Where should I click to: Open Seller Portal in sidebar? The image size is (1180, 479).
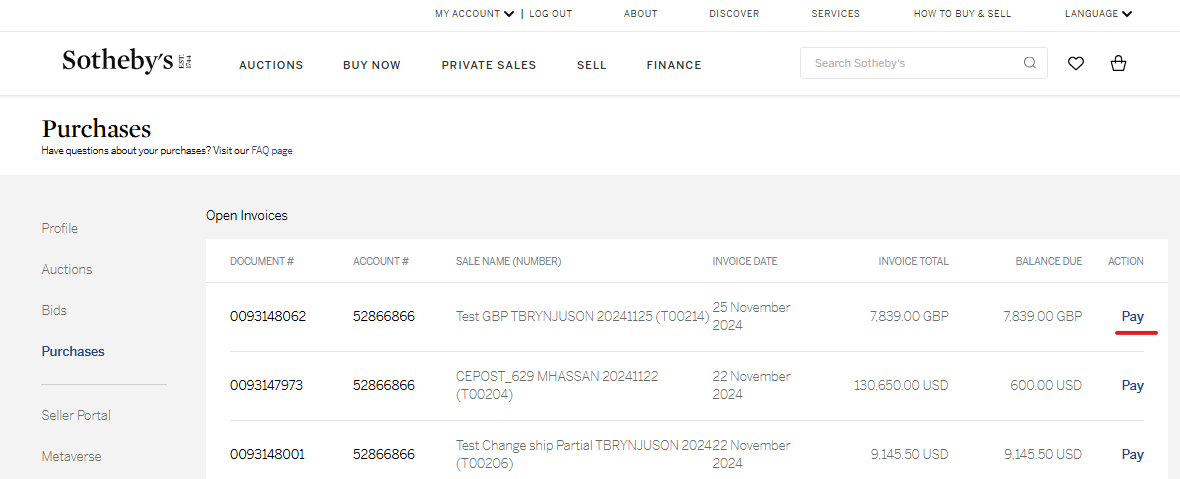point(76,415)
